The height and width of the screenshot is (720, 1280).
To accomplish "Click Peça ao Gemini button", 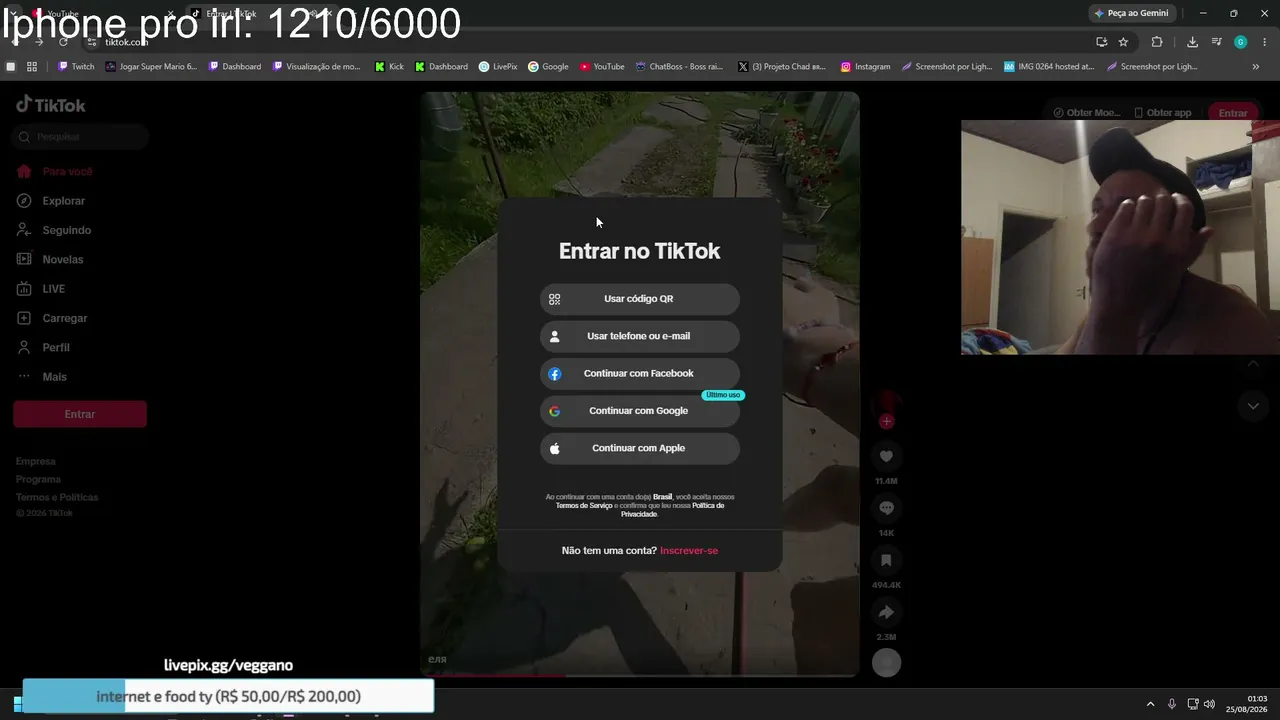I will point(1132,13).
